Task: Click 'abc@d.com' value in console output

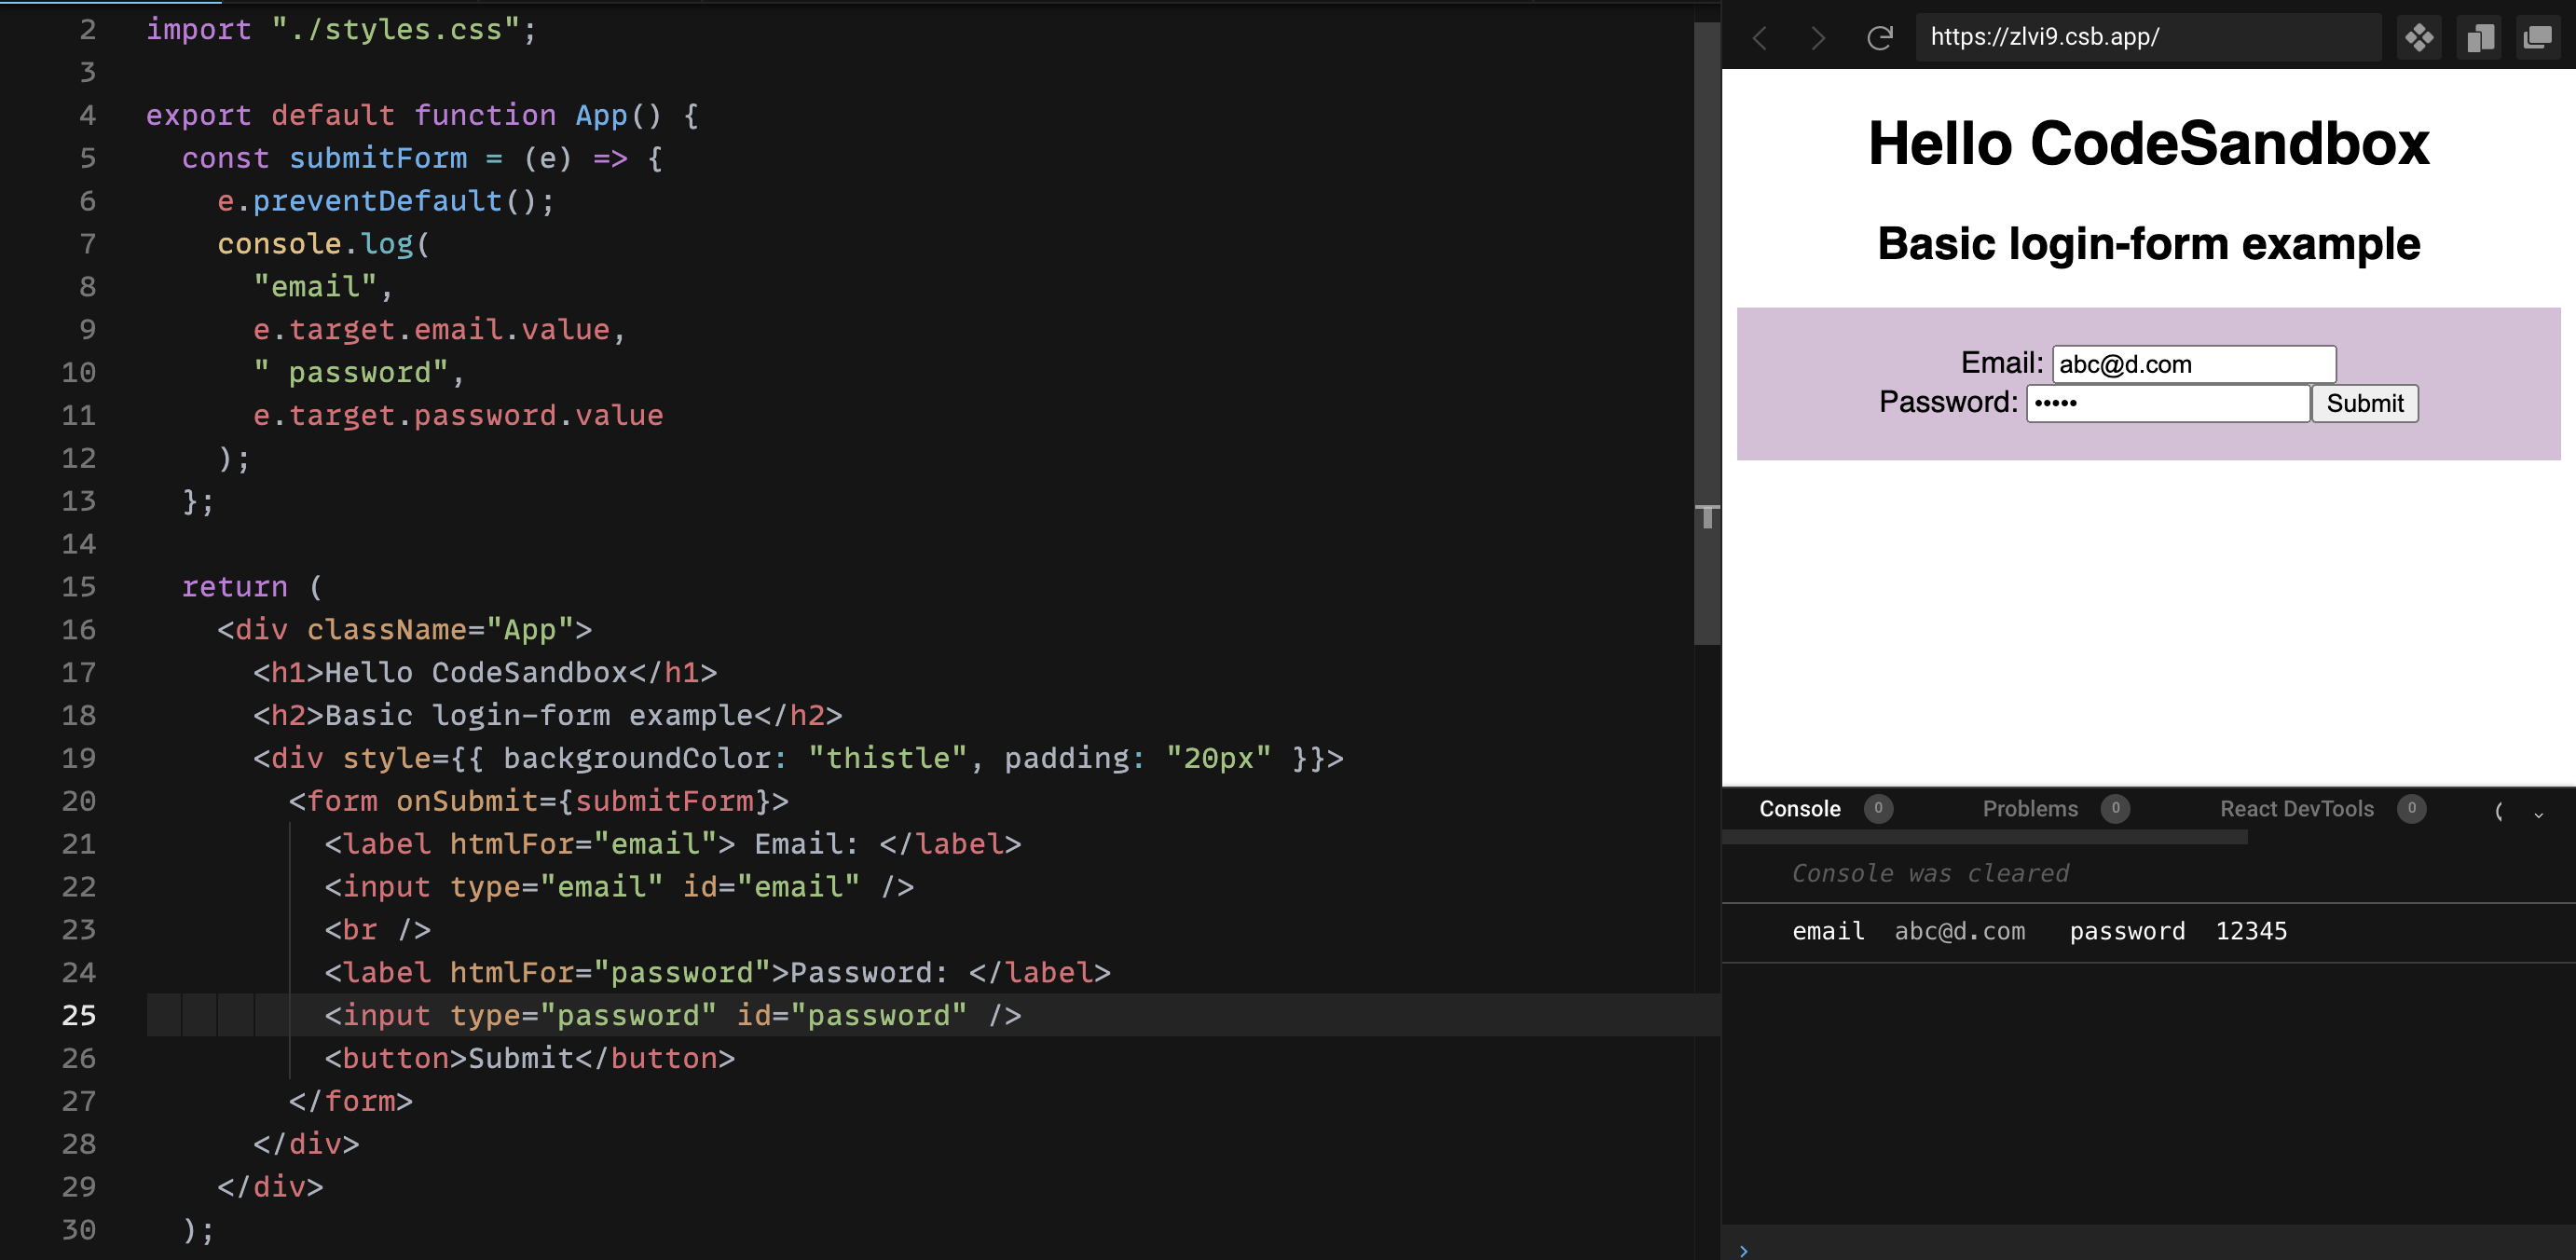Action: coord(1960,932)
